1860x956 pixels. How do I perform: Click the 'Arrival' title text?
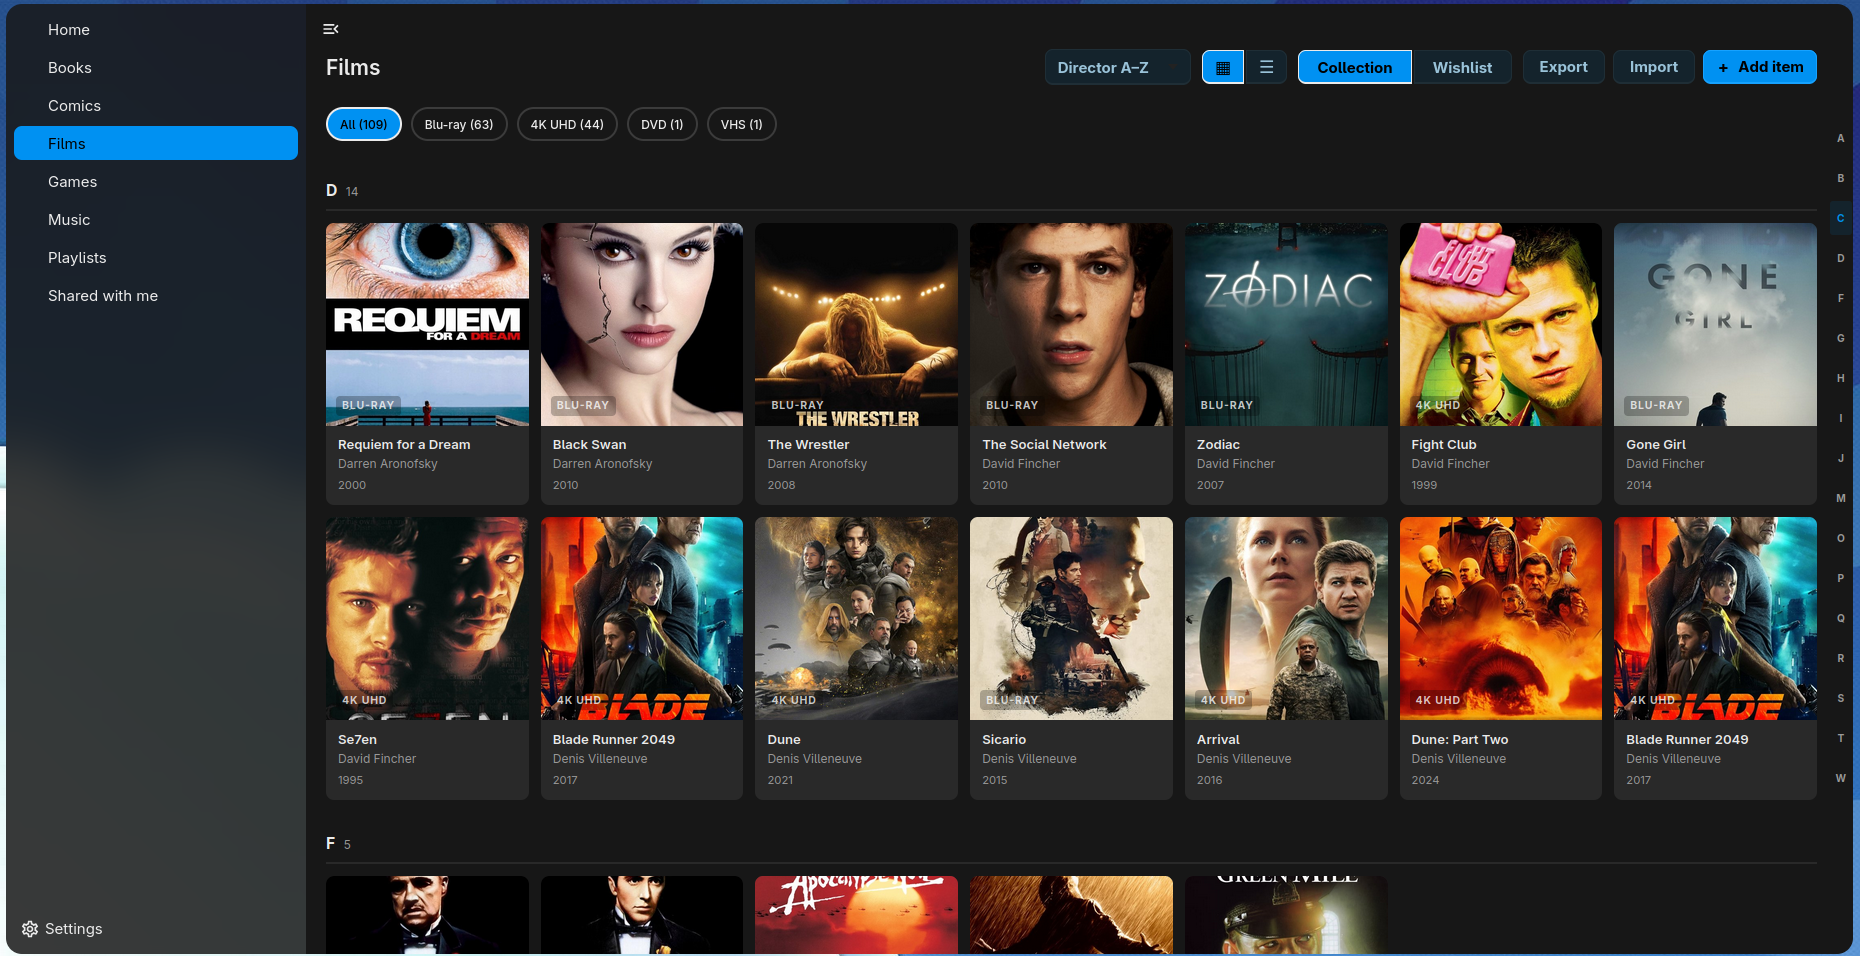[x=1218, y=740]
